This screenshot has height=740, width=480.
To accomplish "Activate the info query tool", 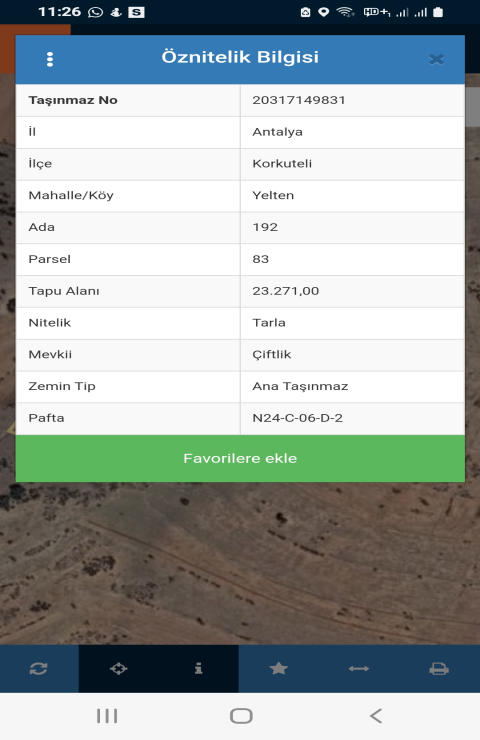I will pyautogui.click(x=199, y=668).
